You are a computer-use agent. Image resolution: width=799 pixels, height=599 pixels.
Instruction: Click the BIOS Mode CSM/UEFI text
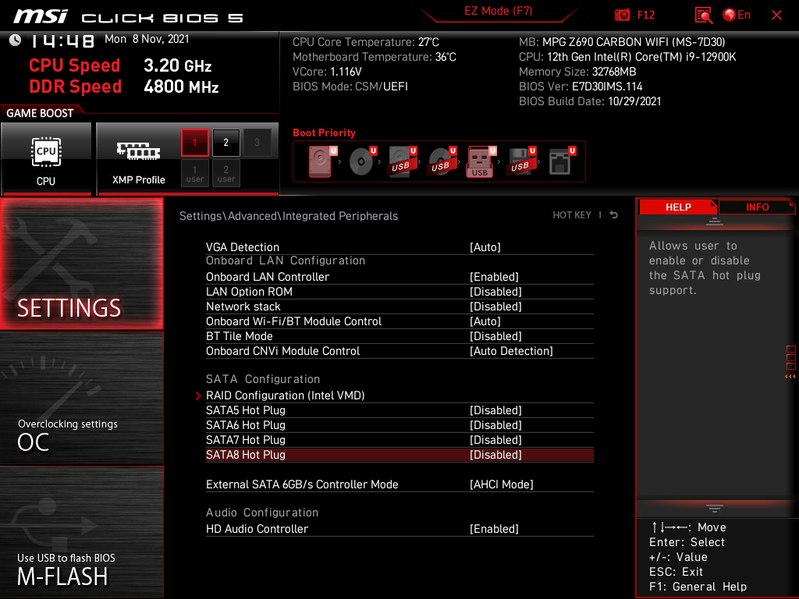coord(350,87)
